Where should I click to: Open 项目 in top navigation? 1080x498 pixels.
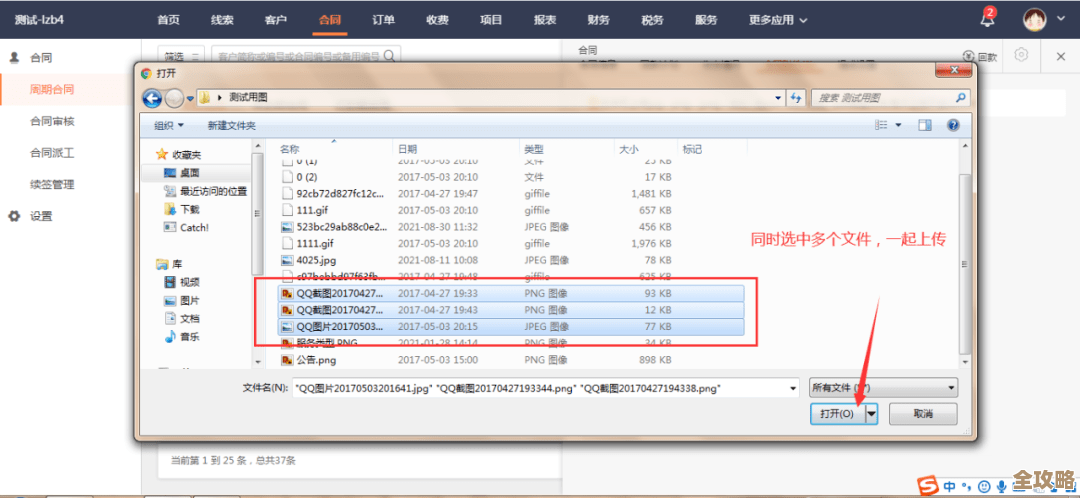(491, 20)
